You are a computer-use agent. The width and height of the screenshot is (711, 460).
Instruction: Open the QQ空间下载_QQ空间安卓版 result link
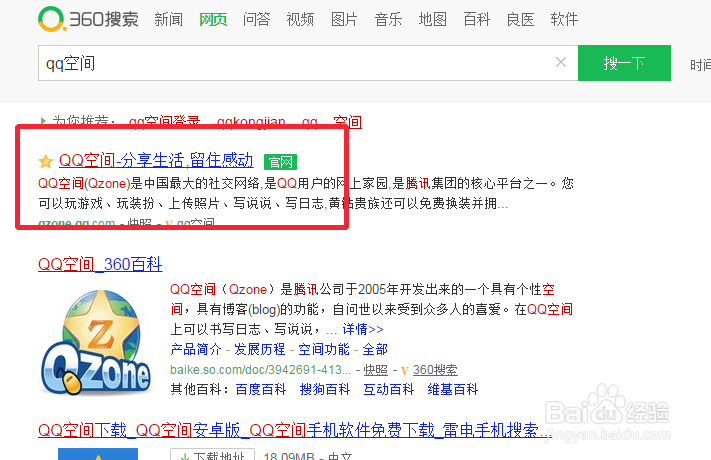[295, 430]
